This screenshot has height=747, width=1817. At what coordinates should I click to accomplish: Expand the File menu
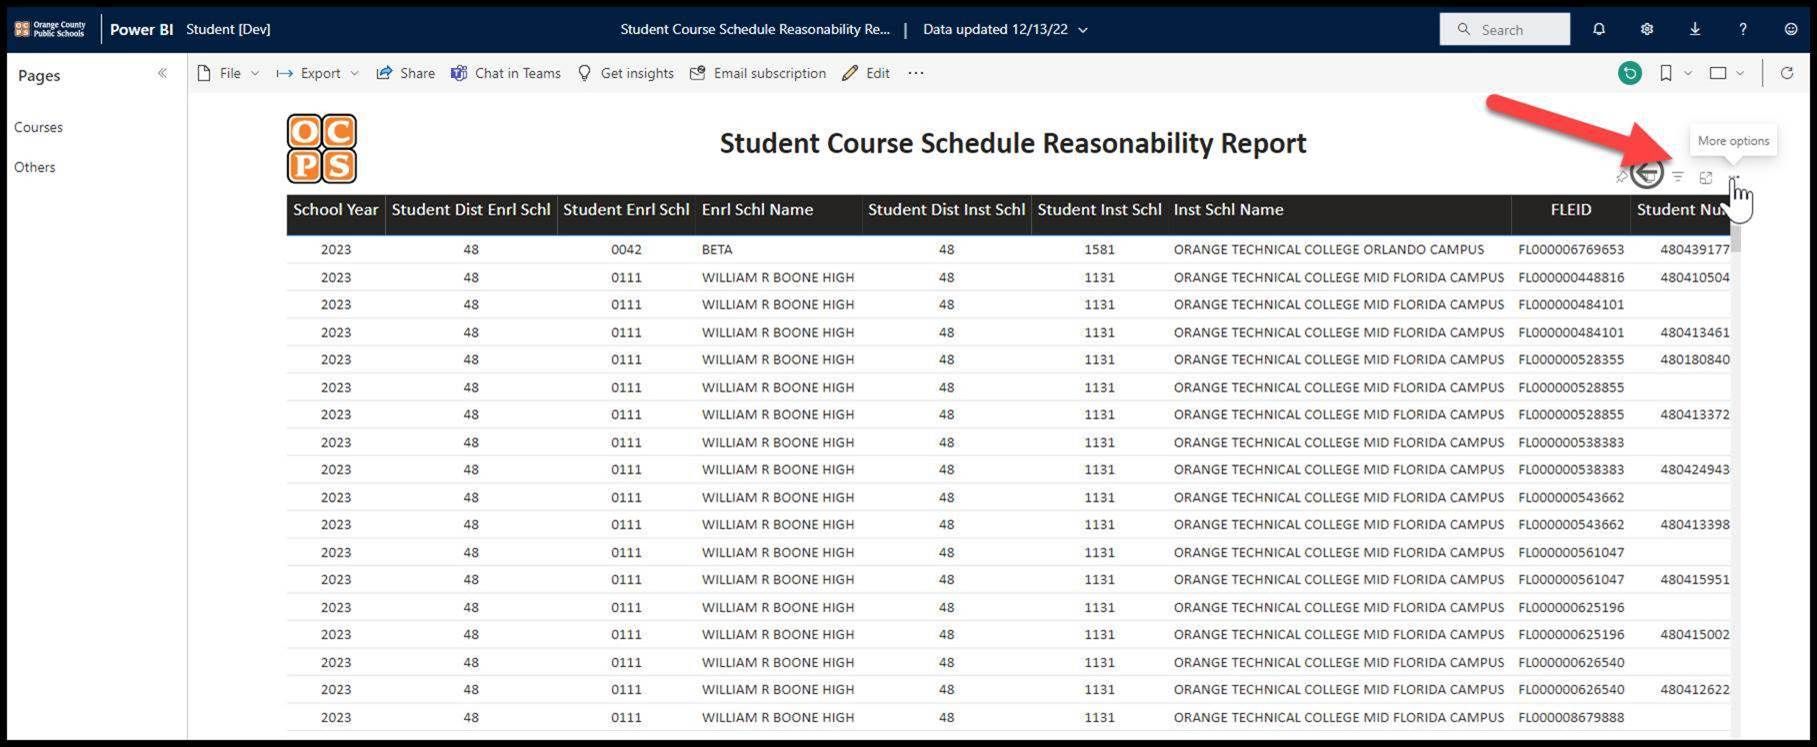[x=229, y=73]
